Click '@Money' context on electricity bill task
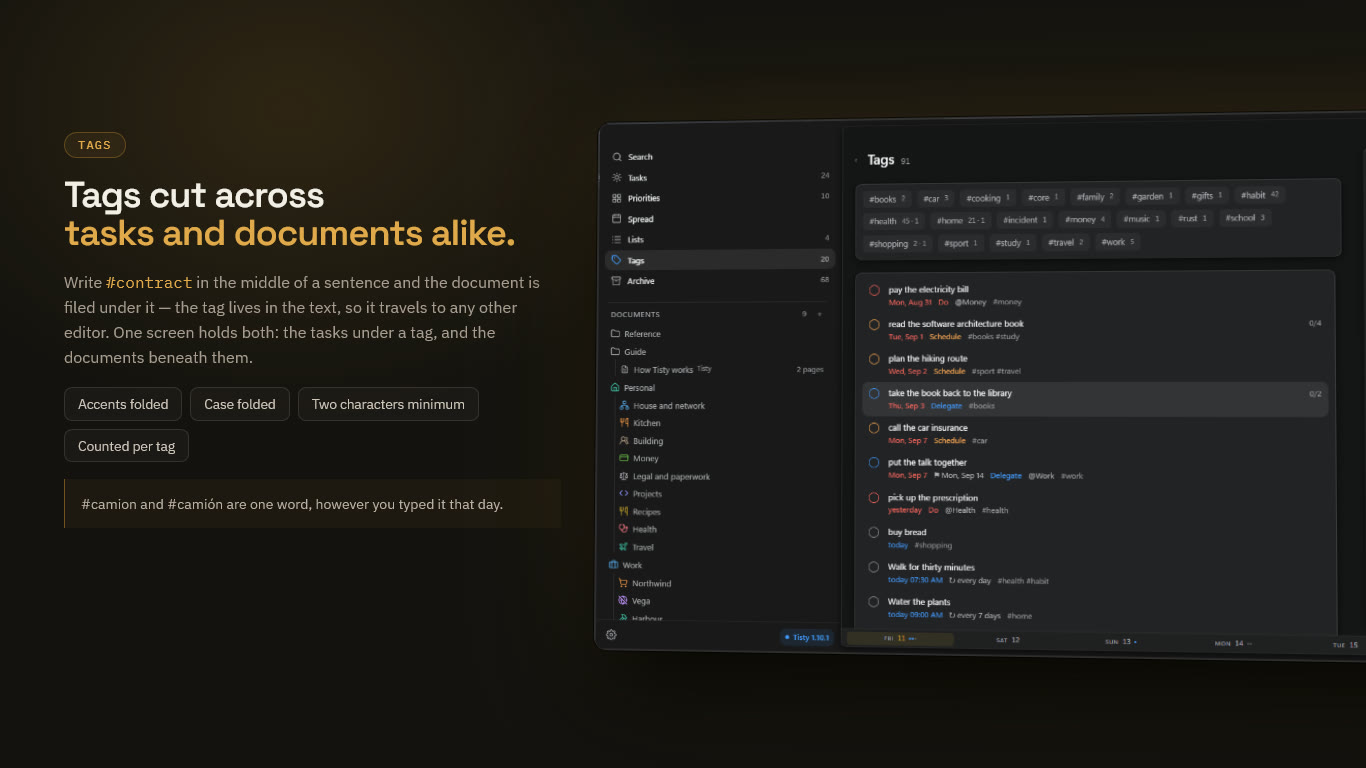 [970, 302]
